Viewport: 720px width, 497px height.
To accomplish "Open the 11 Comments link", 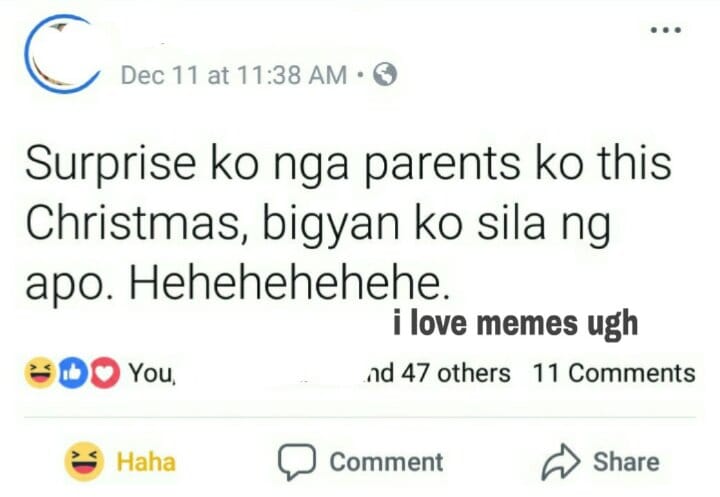I will click(x=614, y=373).
